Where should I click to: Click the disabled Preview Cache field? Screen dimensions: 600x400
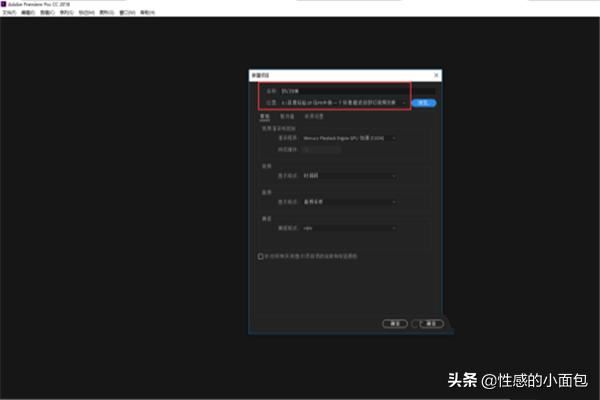click(321, 150)
